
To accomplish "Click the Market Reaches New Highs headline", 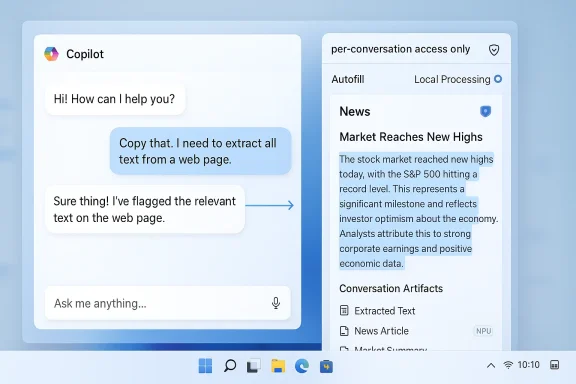I will pyautogui.click(x=411, y=137).
